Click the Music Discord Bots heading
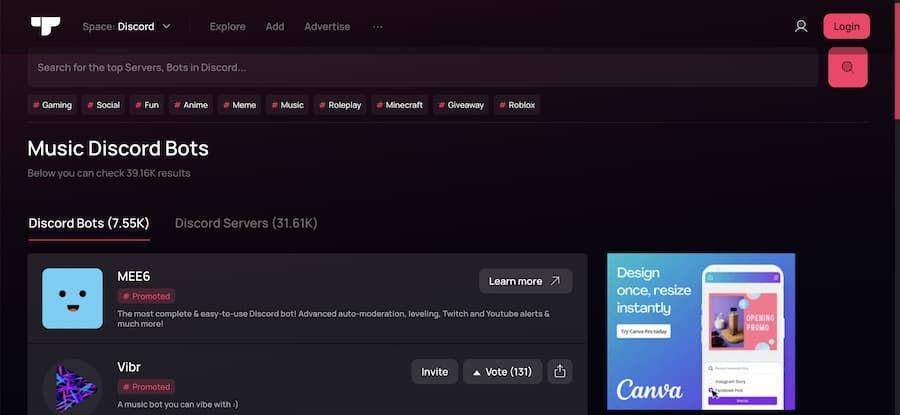This screenshot has width=900, height=415. coord(118,149)
